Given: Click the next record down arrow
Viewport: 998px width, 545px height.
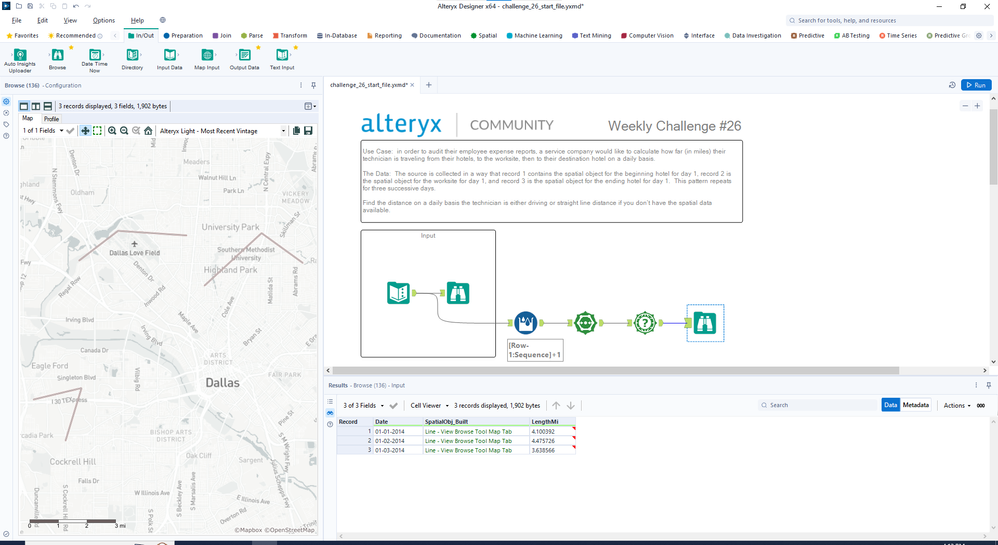Looking at the screenshot, I should point(571,405).
